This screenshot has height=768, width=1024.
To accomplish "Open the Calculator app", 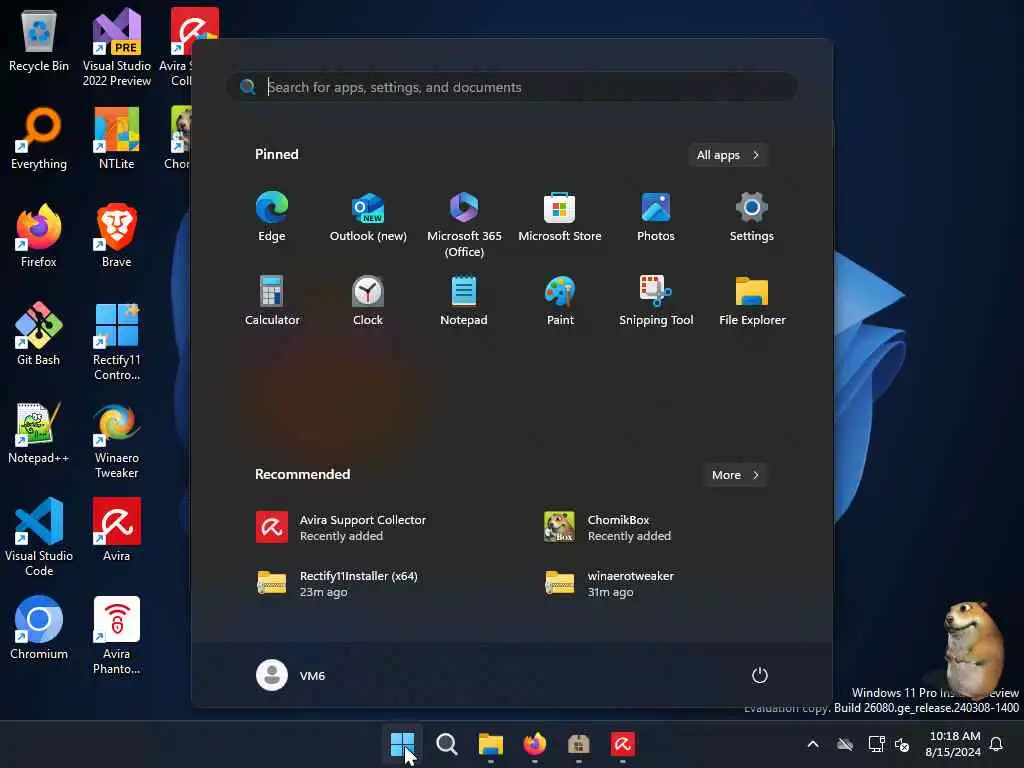I will 272,300.
